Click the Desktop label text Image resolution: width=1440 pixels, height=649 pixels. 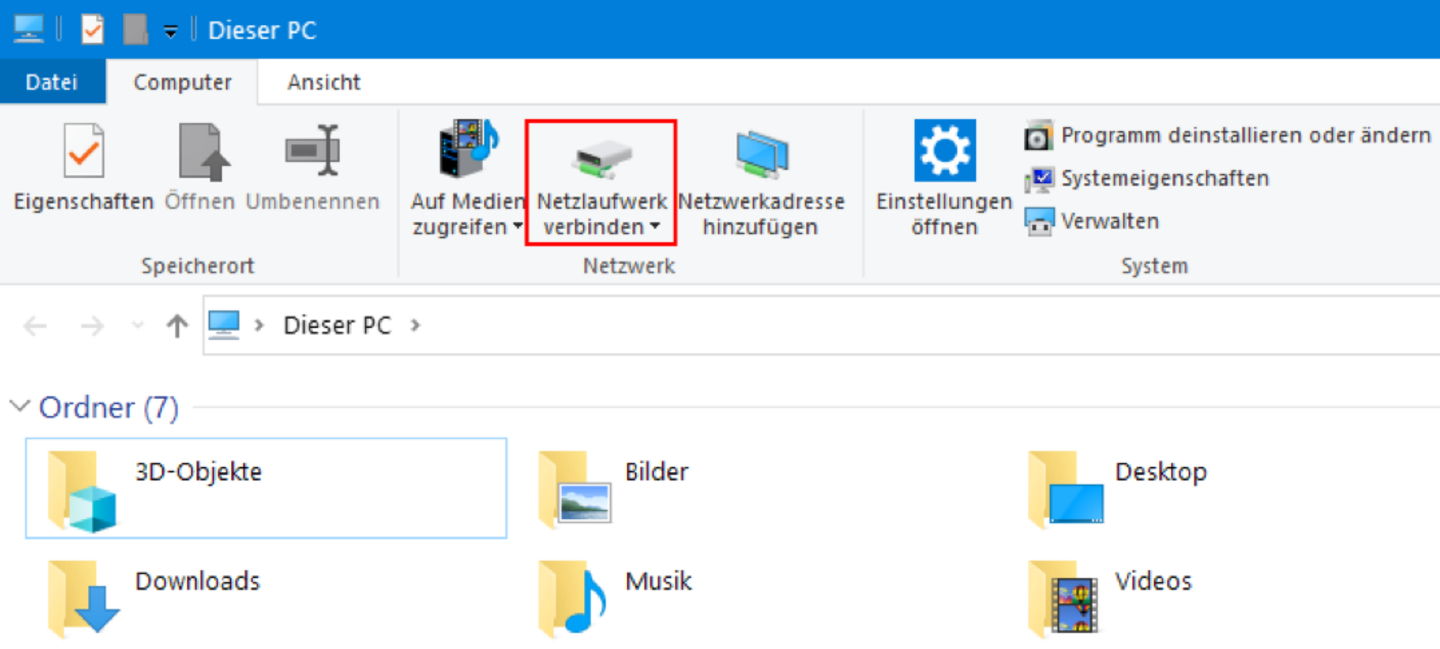(x=1161, y=471)
